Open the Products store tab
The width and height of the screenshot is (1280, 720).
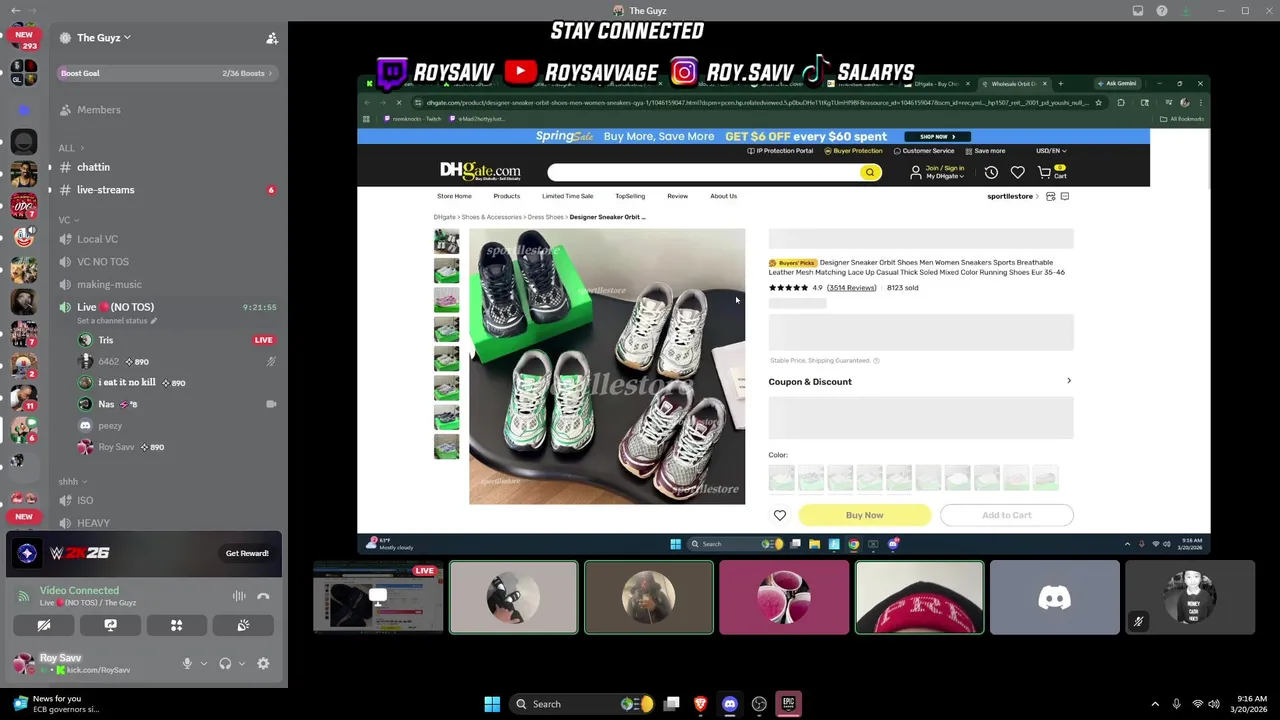(506, 196)
